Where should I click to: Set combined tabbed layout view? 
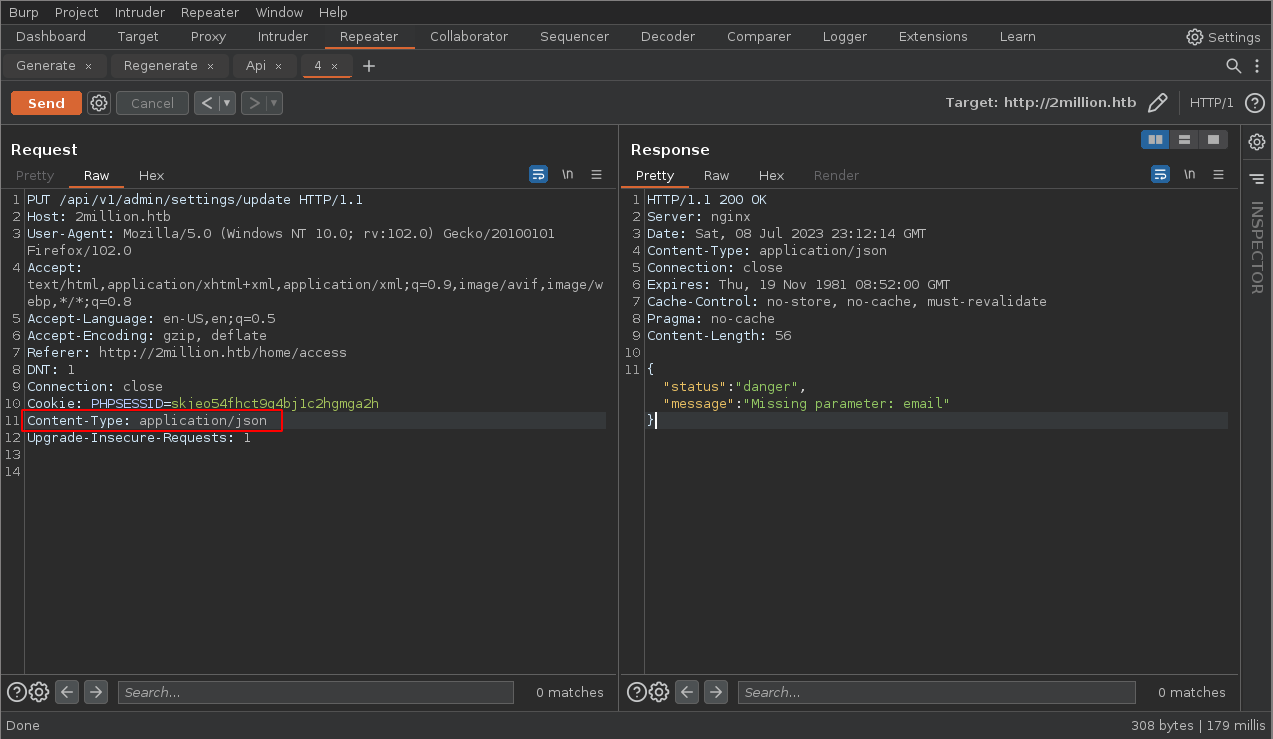(x=1213, y=140)
